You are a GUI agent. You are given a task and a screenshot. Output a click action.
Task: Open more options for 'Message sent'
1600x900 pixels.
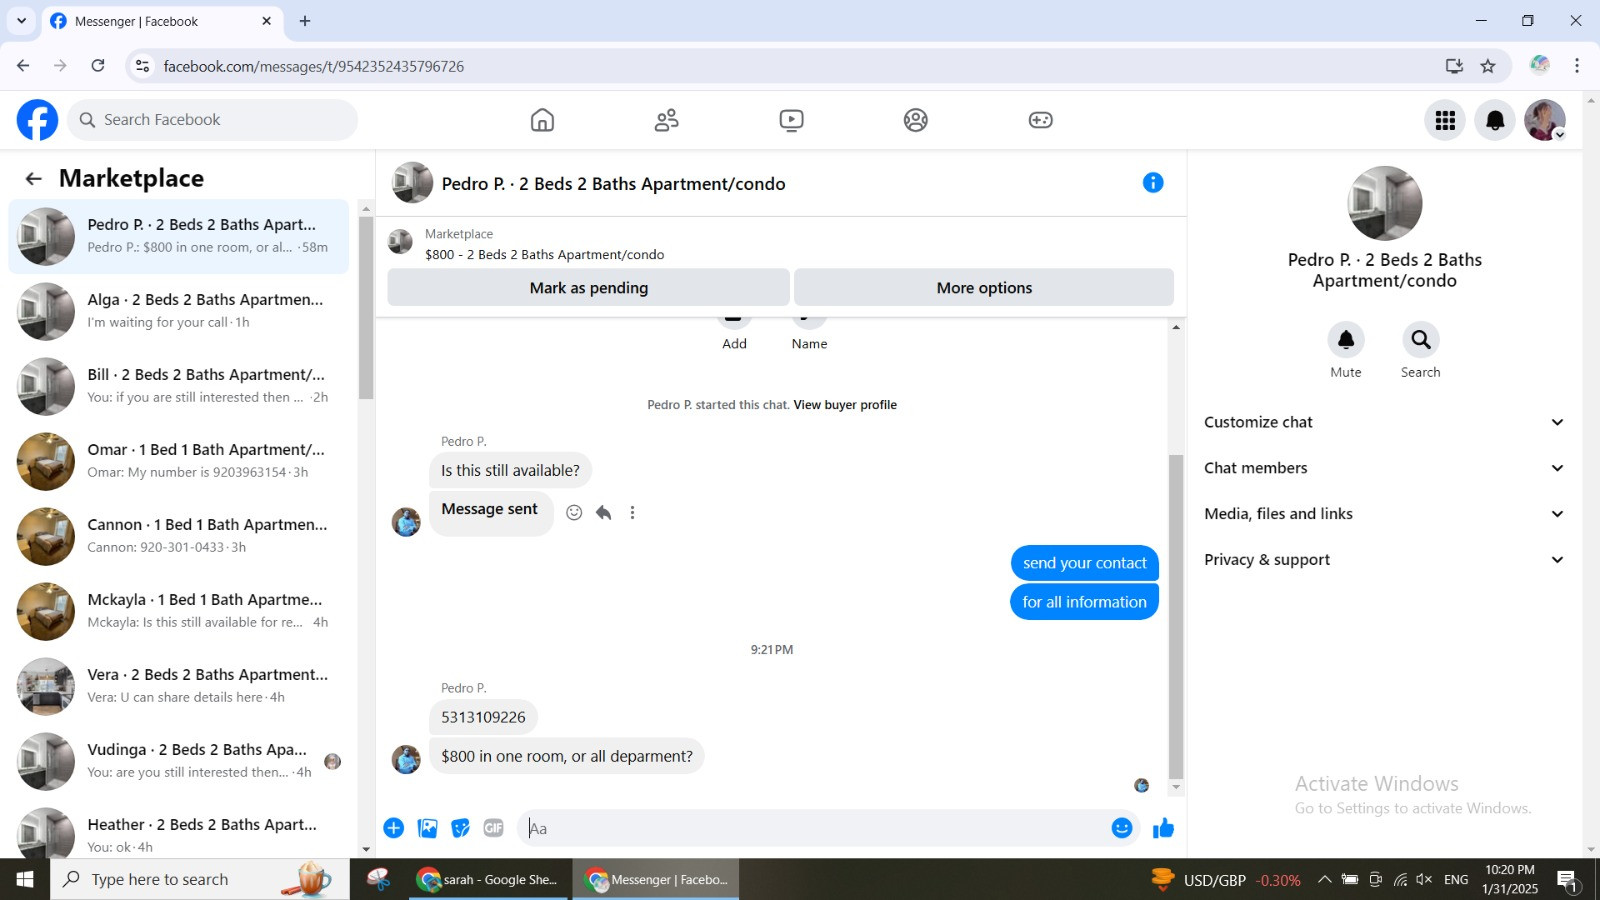point(632,513)
